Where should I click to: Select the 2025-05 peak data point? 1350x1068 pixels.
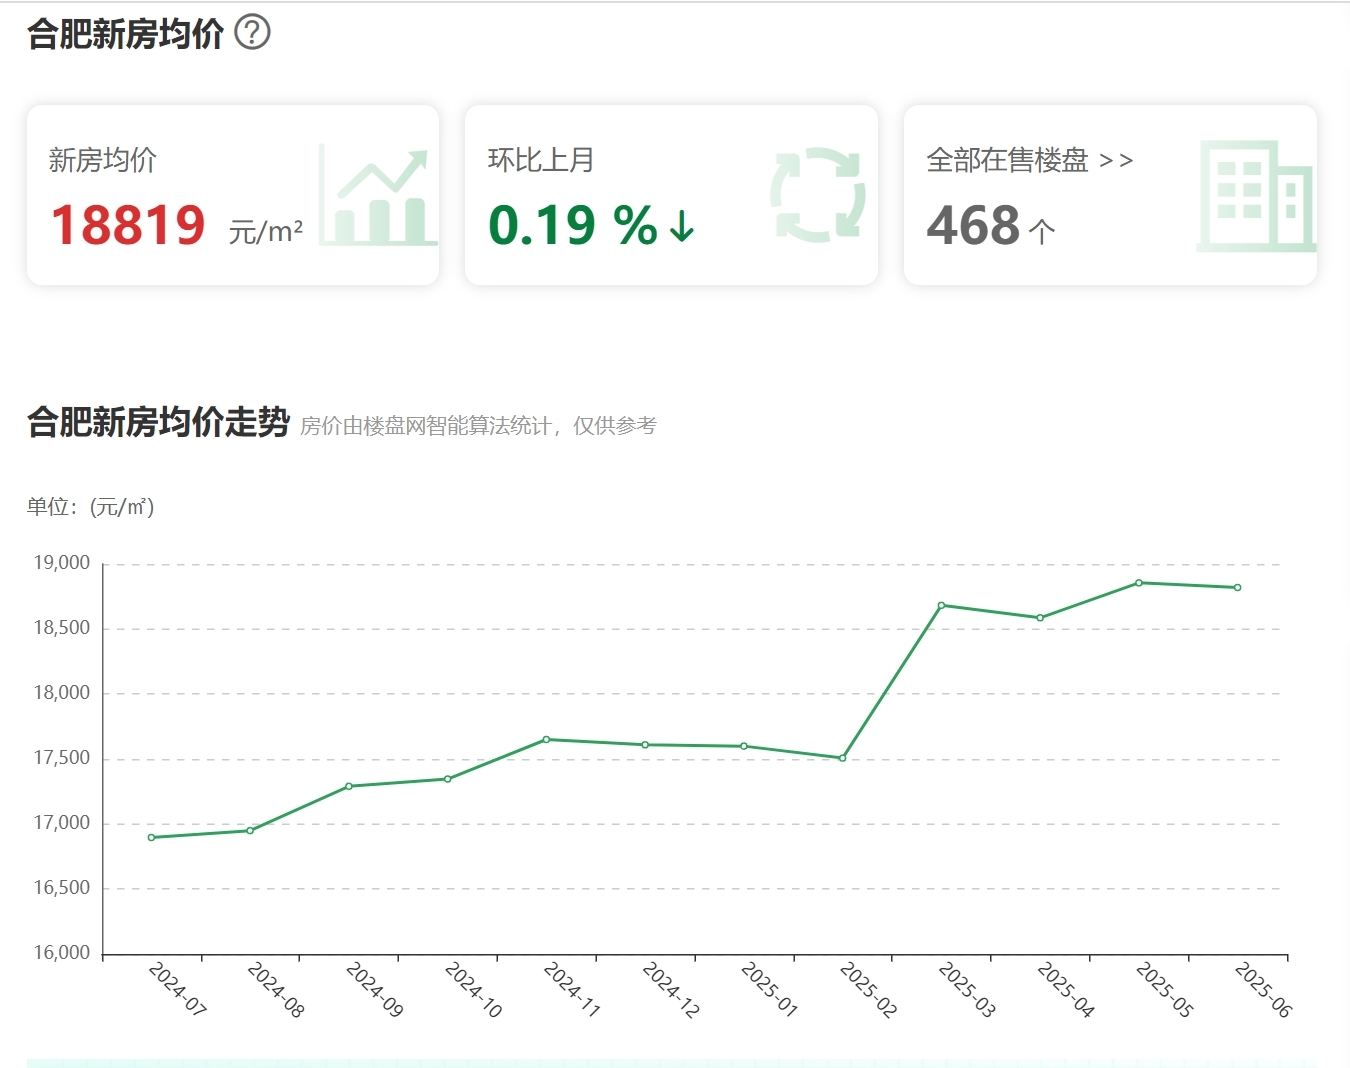1139,582
